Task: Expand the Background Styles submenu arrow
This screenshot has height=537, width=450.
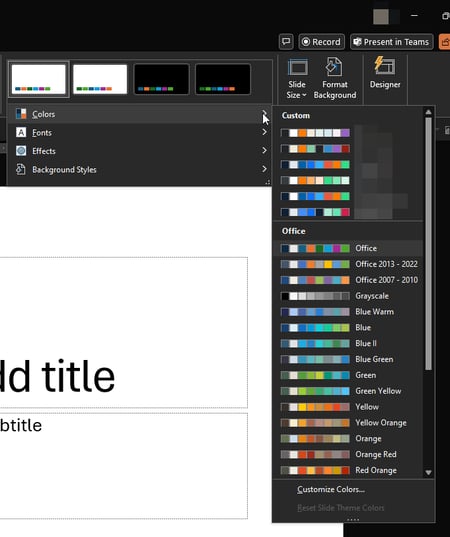Action: click(264, 169)
